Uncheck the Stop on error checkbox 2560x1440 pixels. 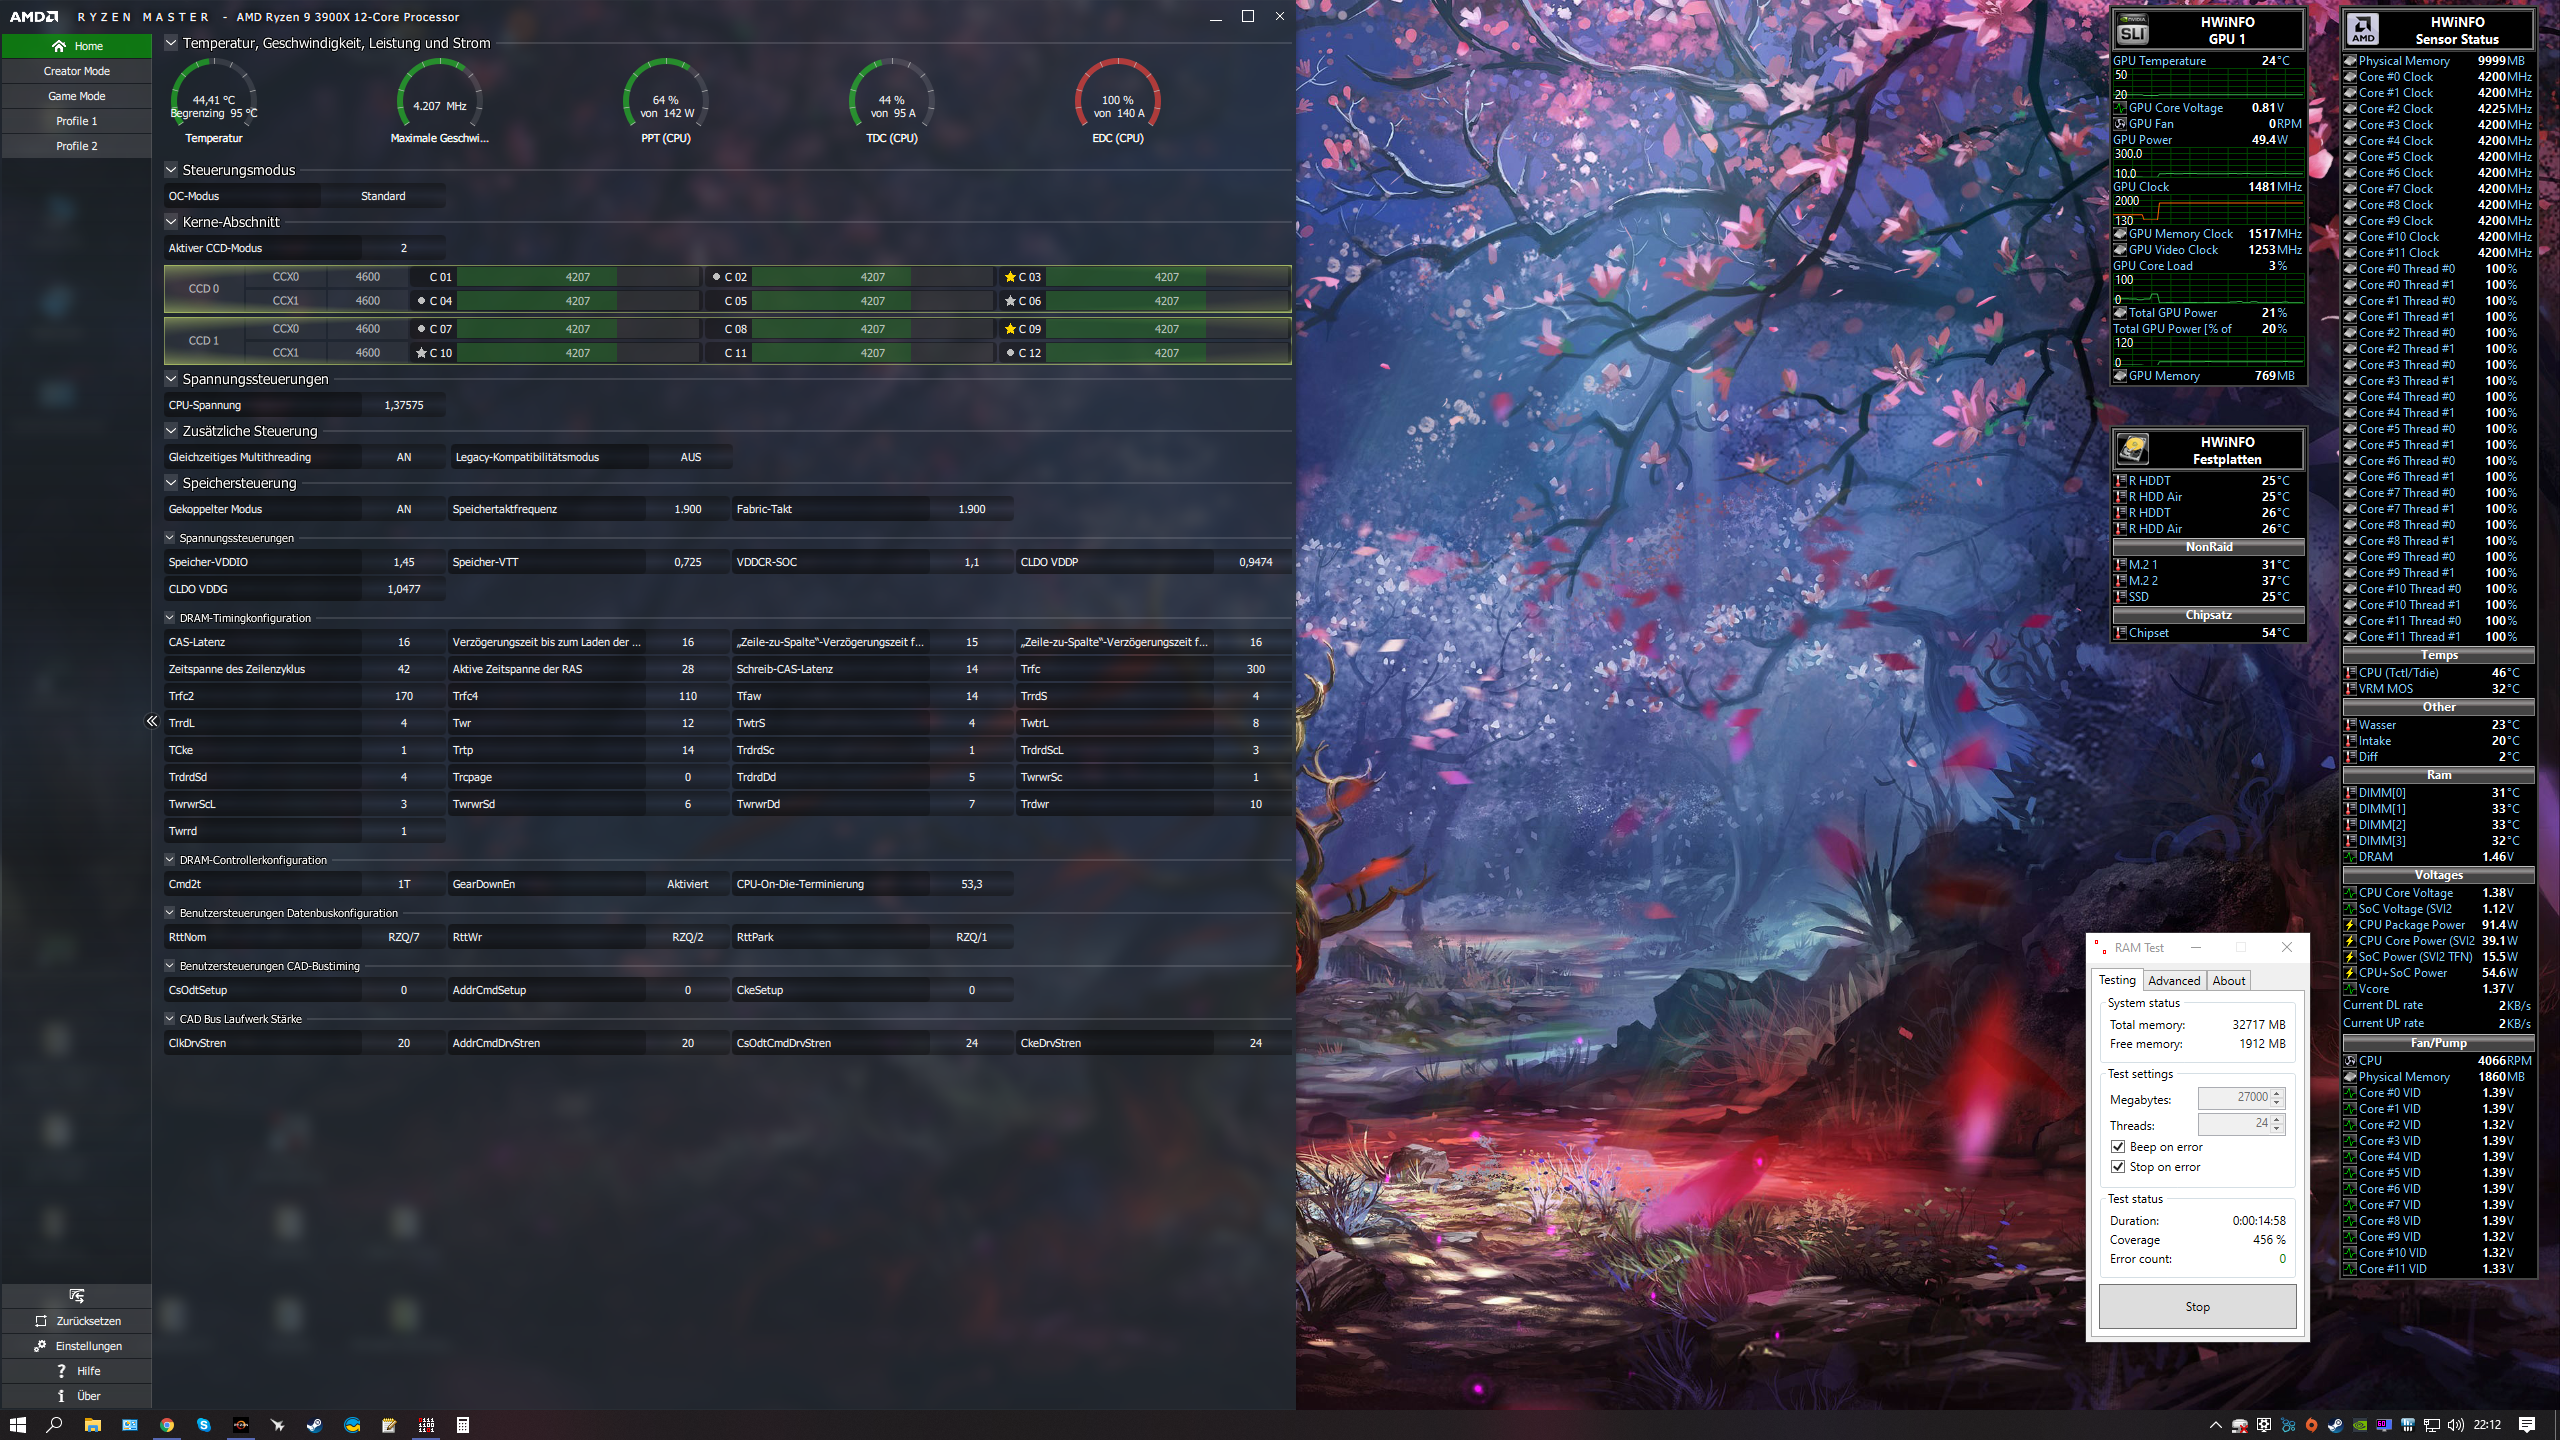click(2118, 1167)
